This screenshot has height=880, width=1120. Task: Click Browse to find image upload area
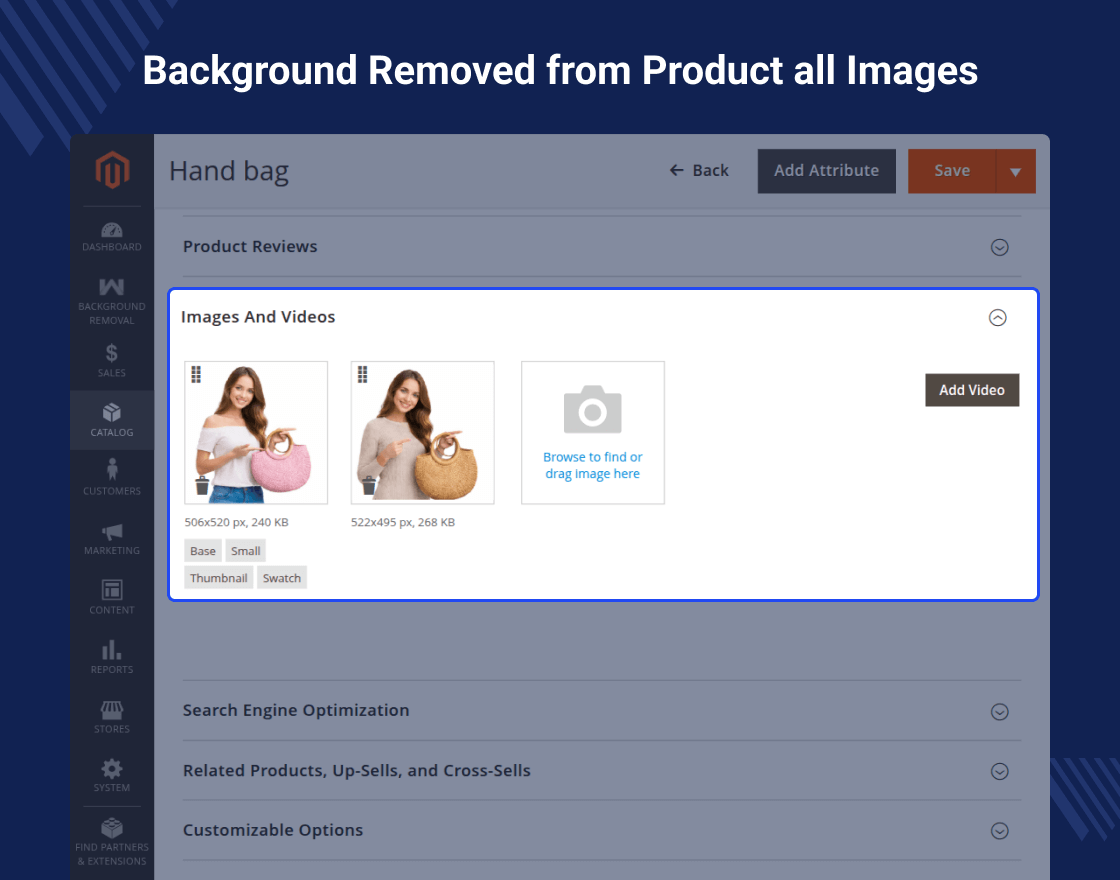(593, 433)
